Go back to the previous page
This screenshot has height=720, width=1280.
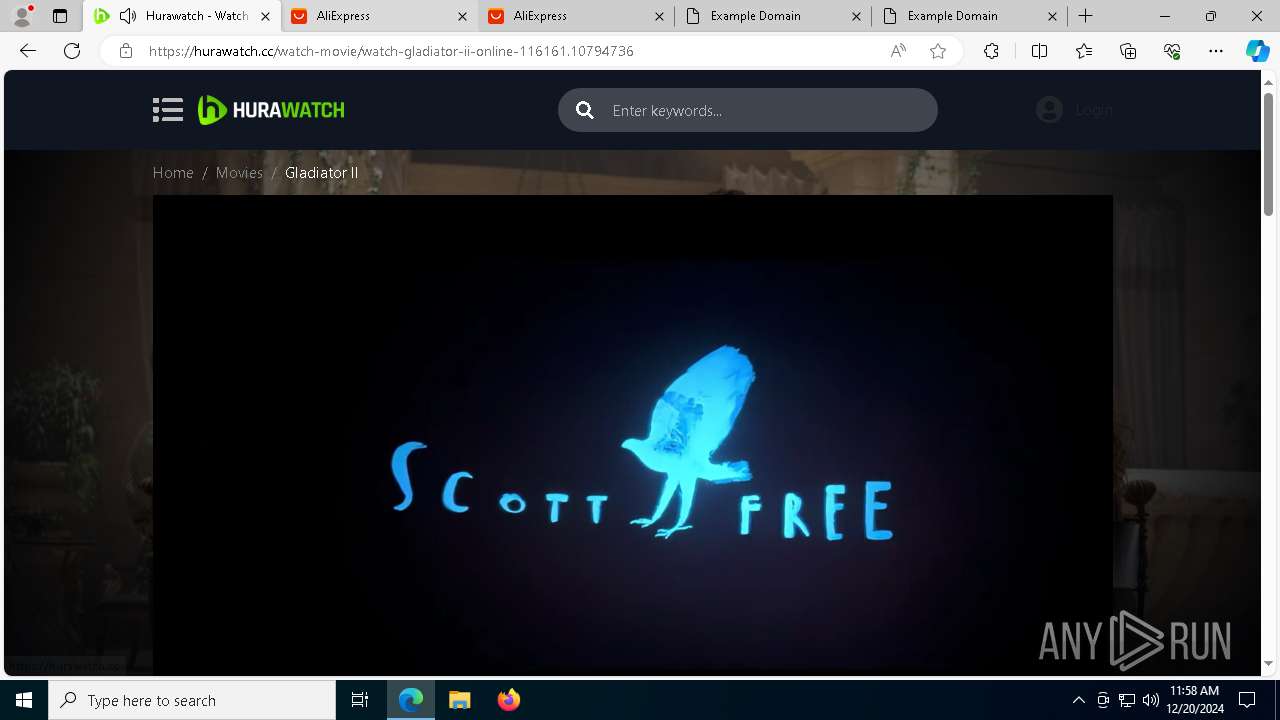pyautogui.click(x=28, y=51)
